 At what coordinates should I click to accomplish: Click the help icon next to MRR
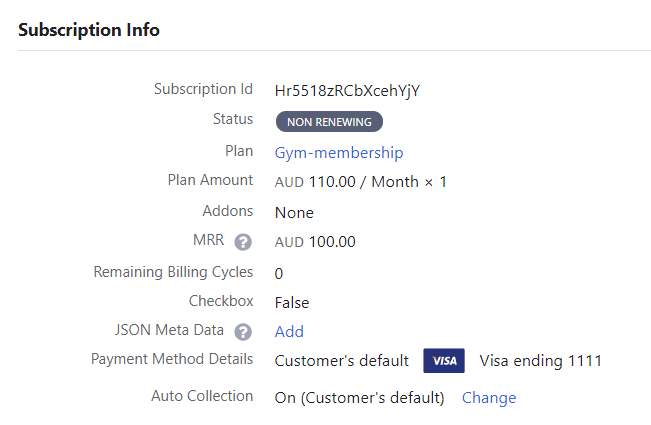(x=242, y=242)
